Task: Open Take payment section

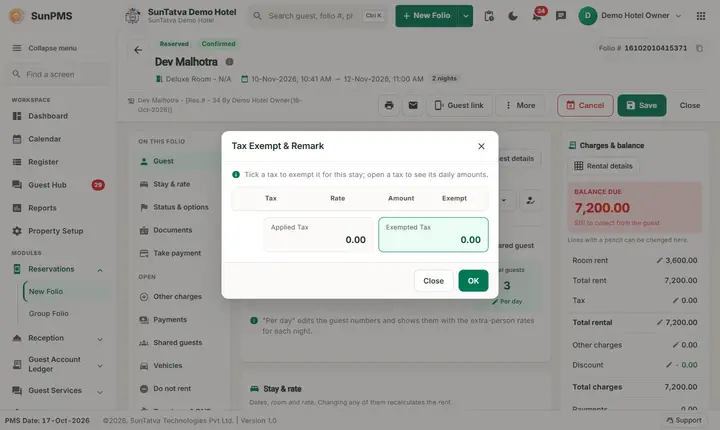Action: pyautogui.click(x=178, y=253)
